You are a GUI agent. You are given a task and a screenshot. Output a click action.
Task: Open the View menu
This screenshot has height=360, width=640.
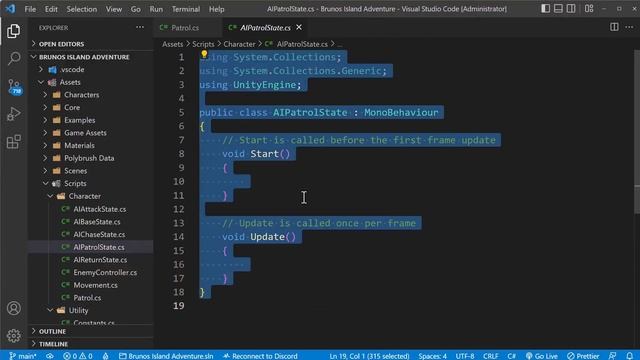pyautogui.click(x=114, y=9)
